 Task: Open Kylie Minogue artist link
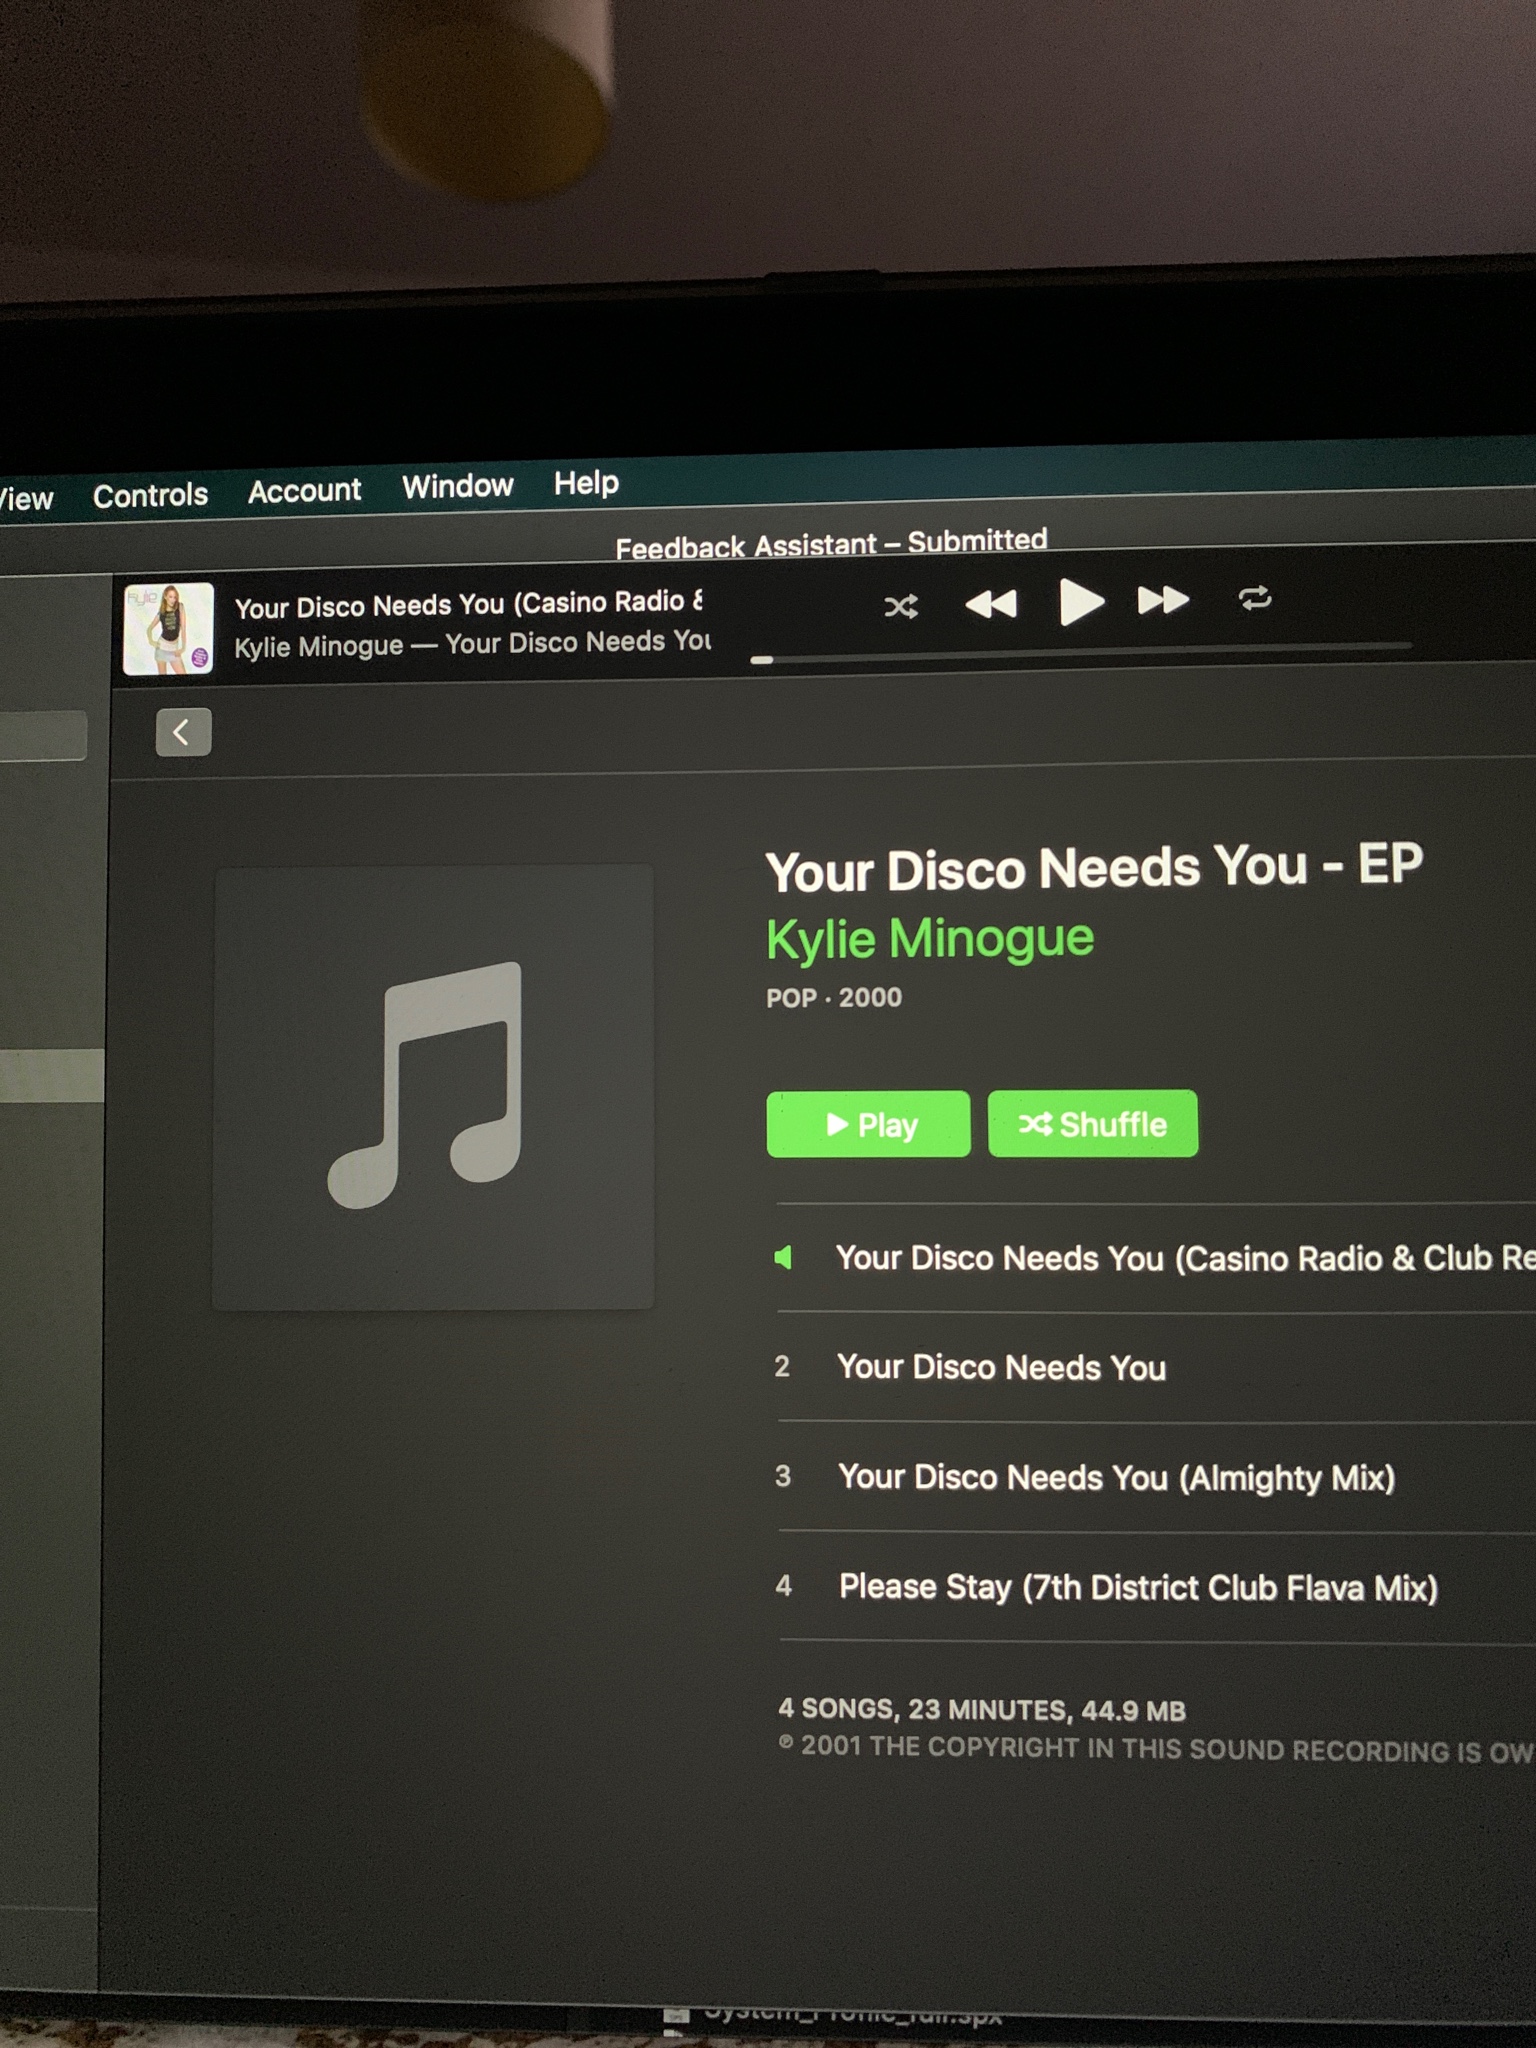(930, 939)
